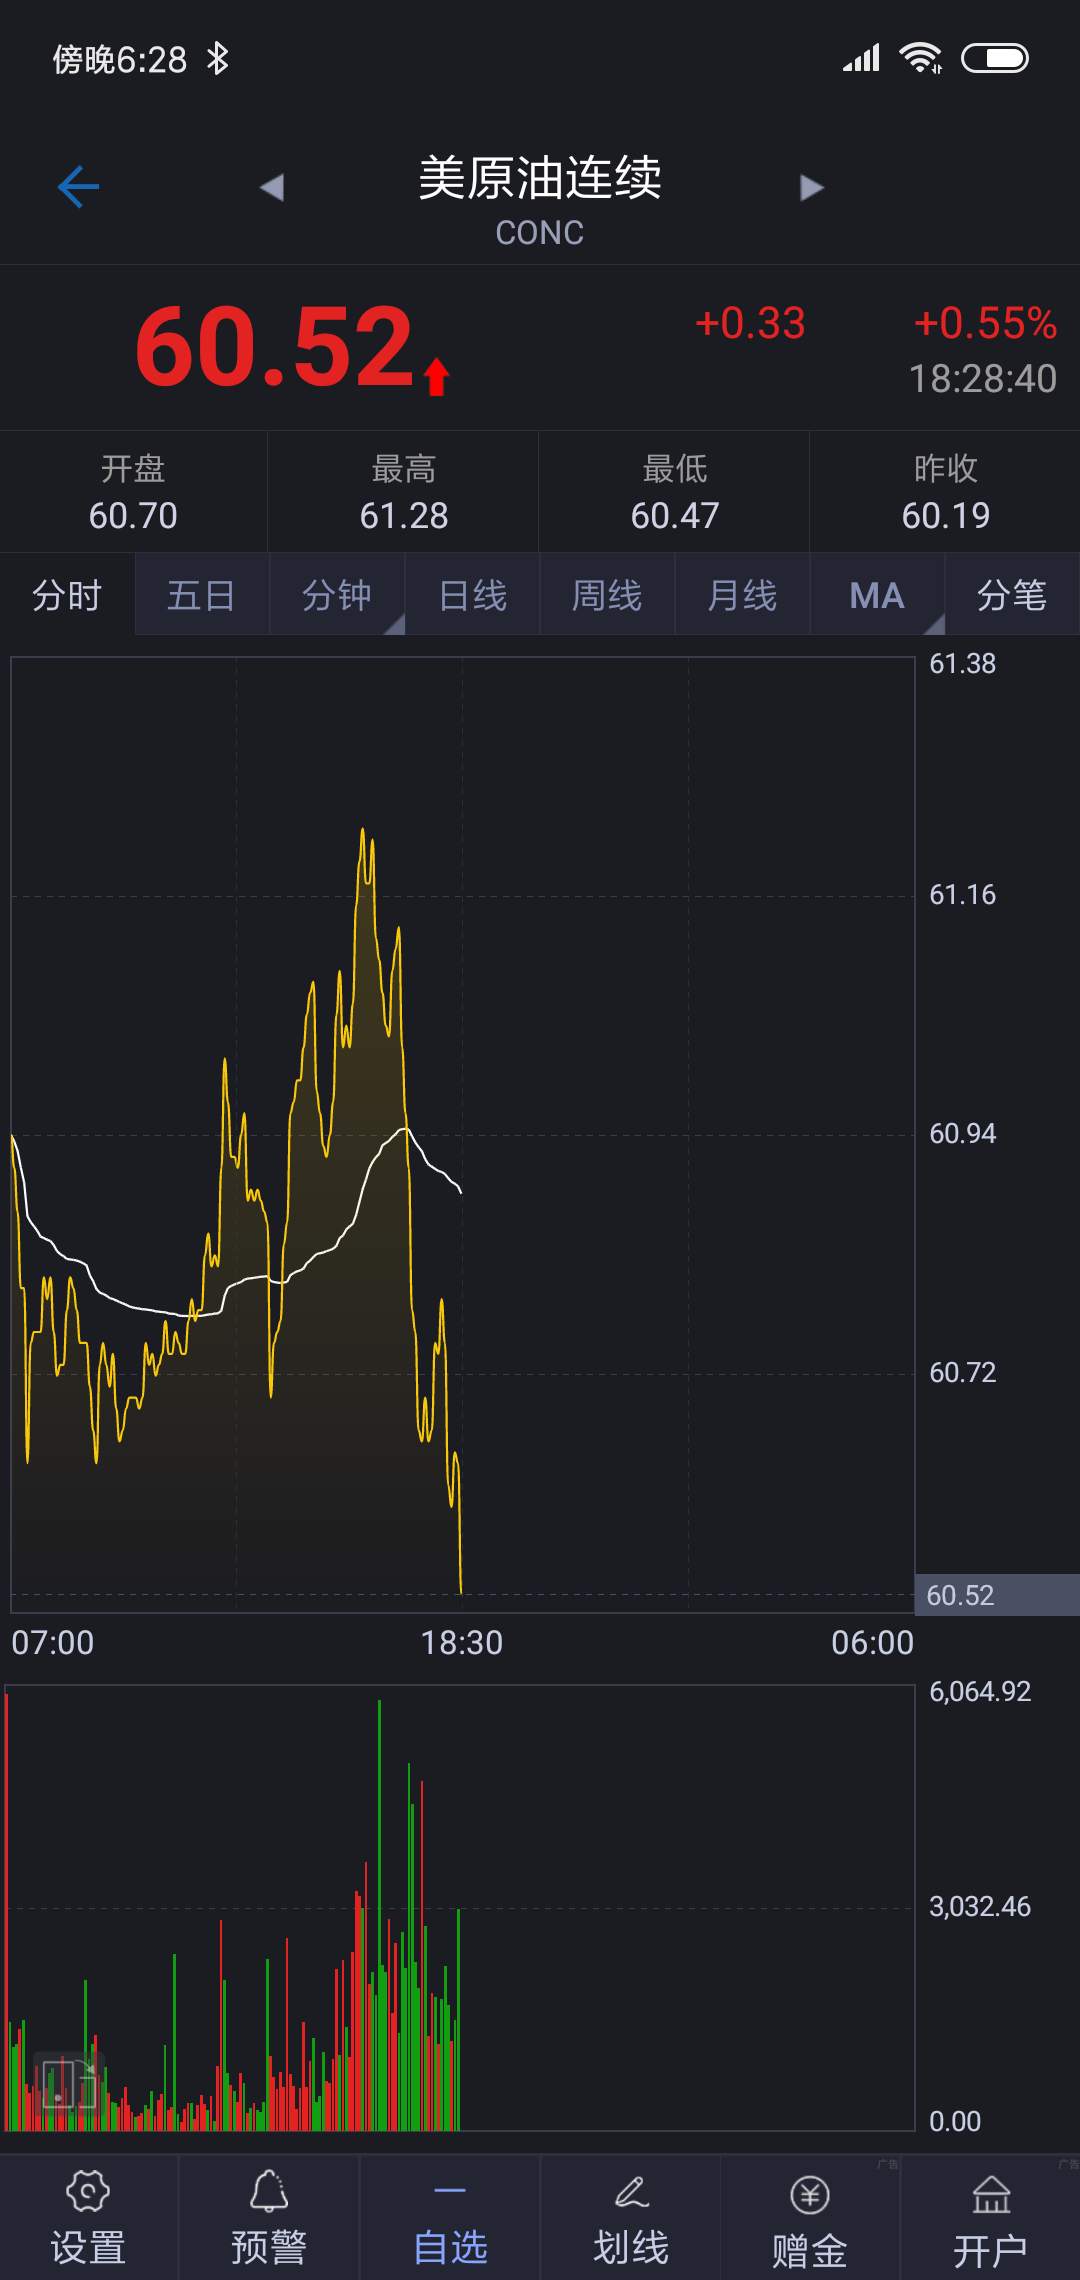This screenshot has height=2280, width=1080.
Task: Tap the blue back arrow
Action: click(78, 187)
